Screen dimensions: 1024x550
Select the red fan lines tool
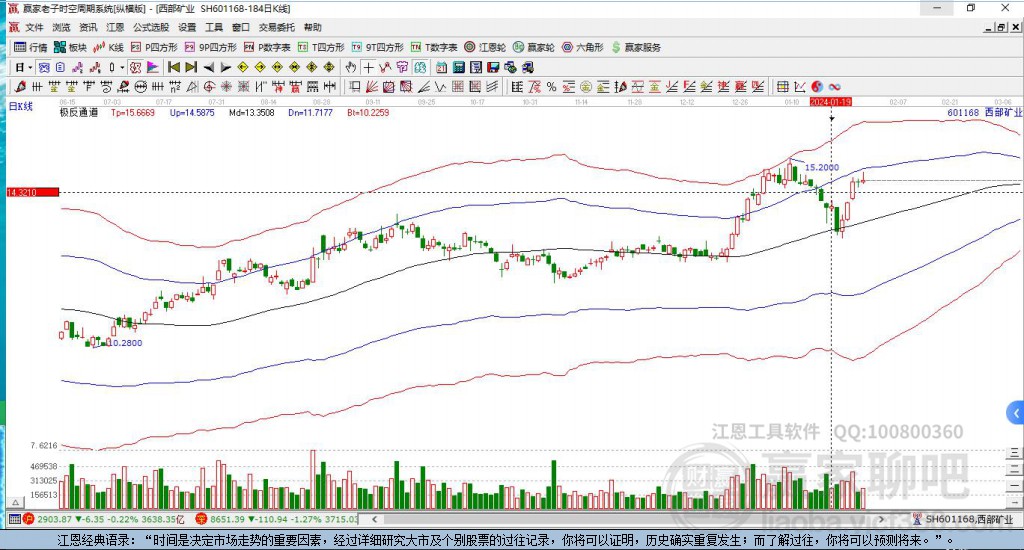coord(372,86)
